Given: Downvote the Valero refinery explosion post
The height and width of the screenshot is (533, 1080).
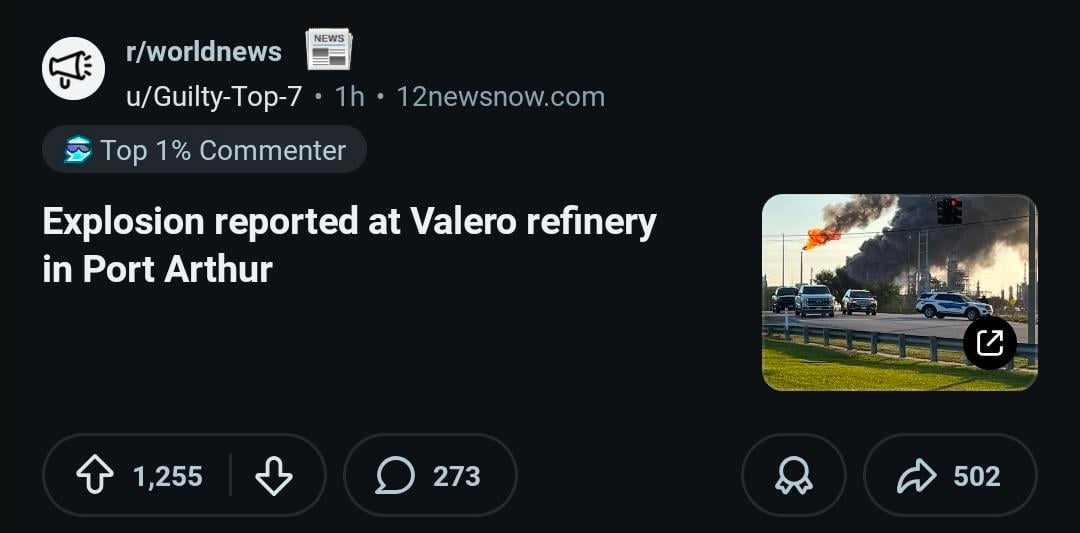Looking at the screenshot, I should click(x=273, y=476).
